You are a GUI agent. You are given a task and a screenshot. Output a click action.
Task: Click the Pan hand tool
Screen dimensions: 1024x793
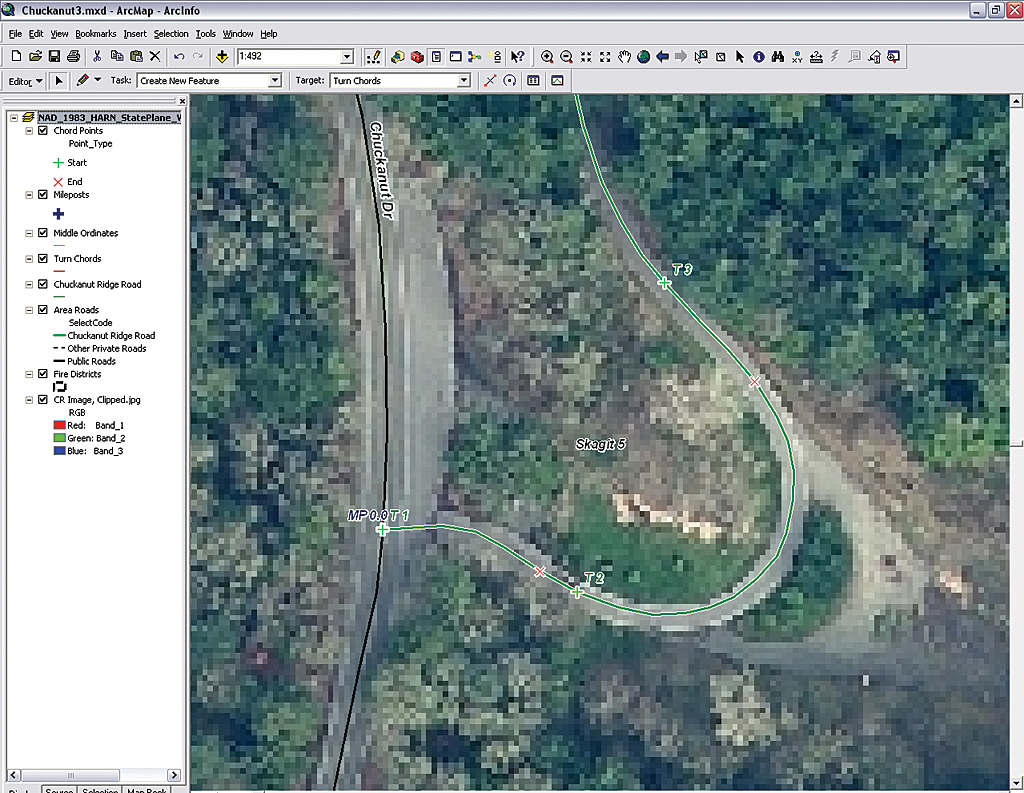point(624,57)
